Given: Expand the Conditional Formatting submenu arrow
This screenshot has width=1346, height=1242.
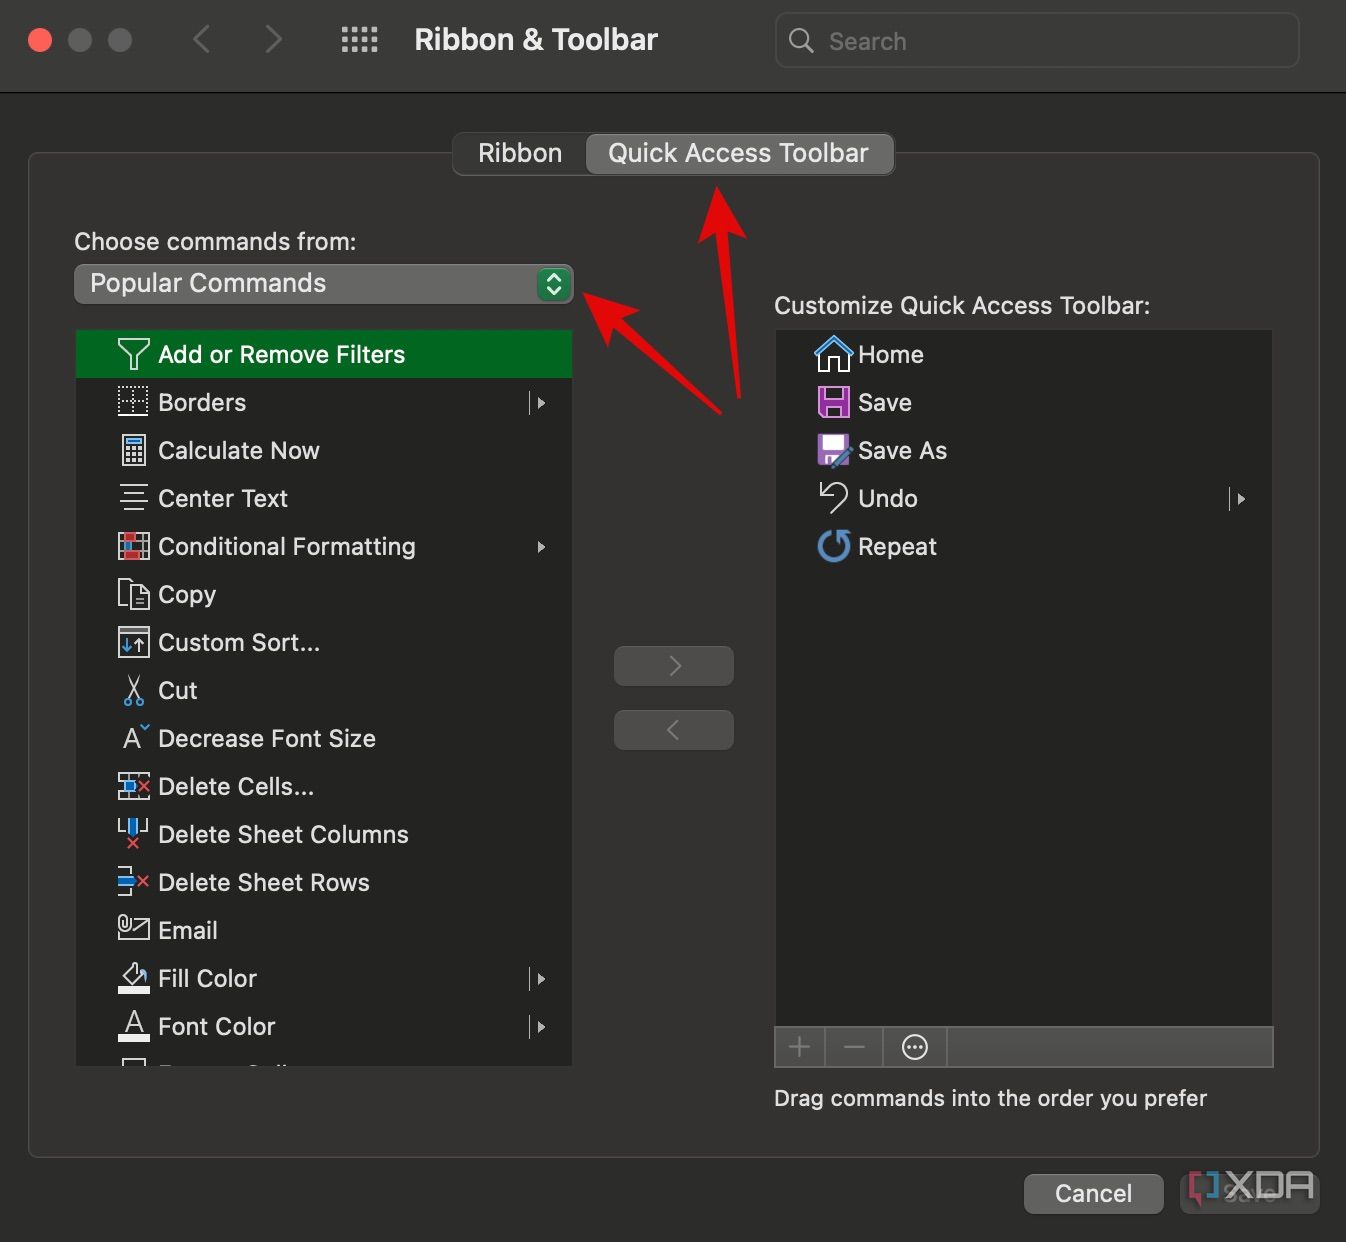Looking at the screenshot, I should coord(541,547).
